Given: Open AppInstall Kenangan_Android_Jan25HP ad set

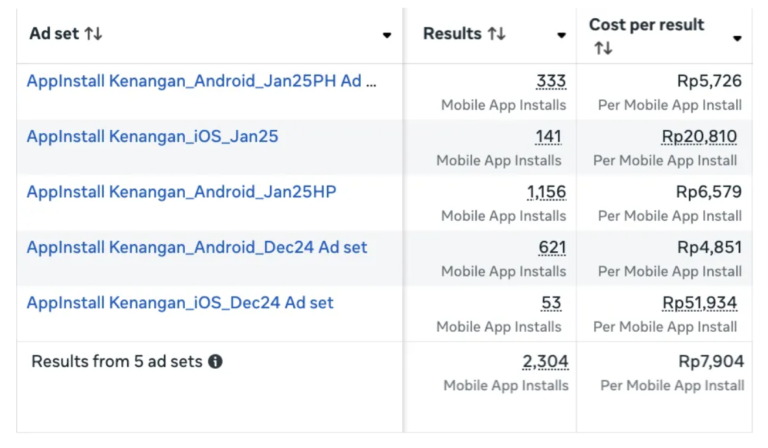Looking at the screenshot, I should 181,192.
